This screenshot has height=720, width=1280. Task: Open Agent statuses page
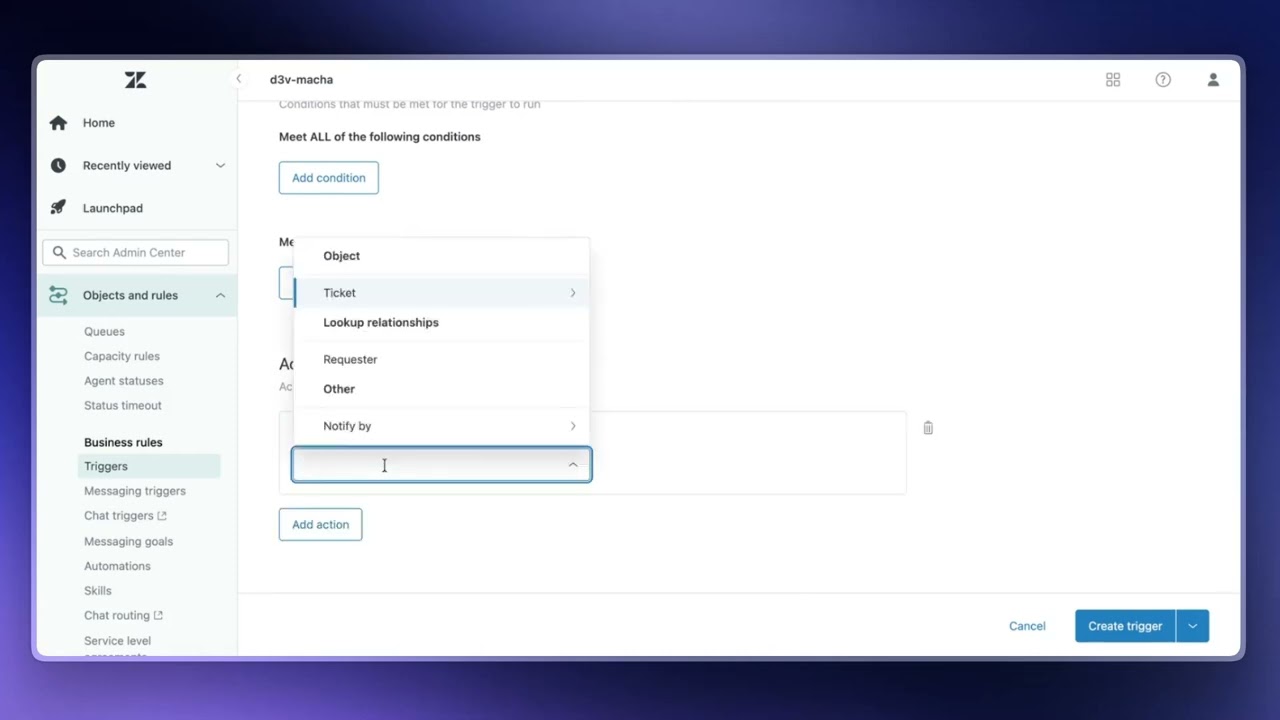(124, 381)
